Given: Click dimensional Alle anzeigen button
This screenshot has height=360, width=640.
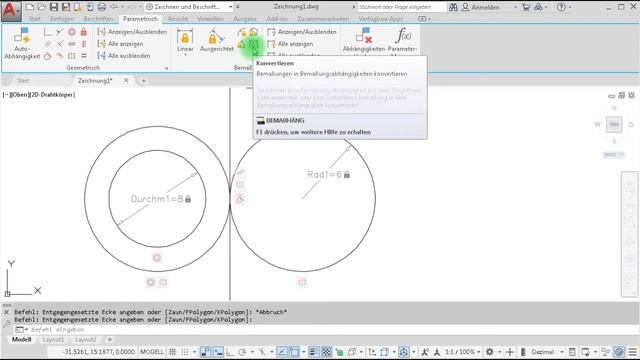Looking at the screenshot, I should pos(291,44).
